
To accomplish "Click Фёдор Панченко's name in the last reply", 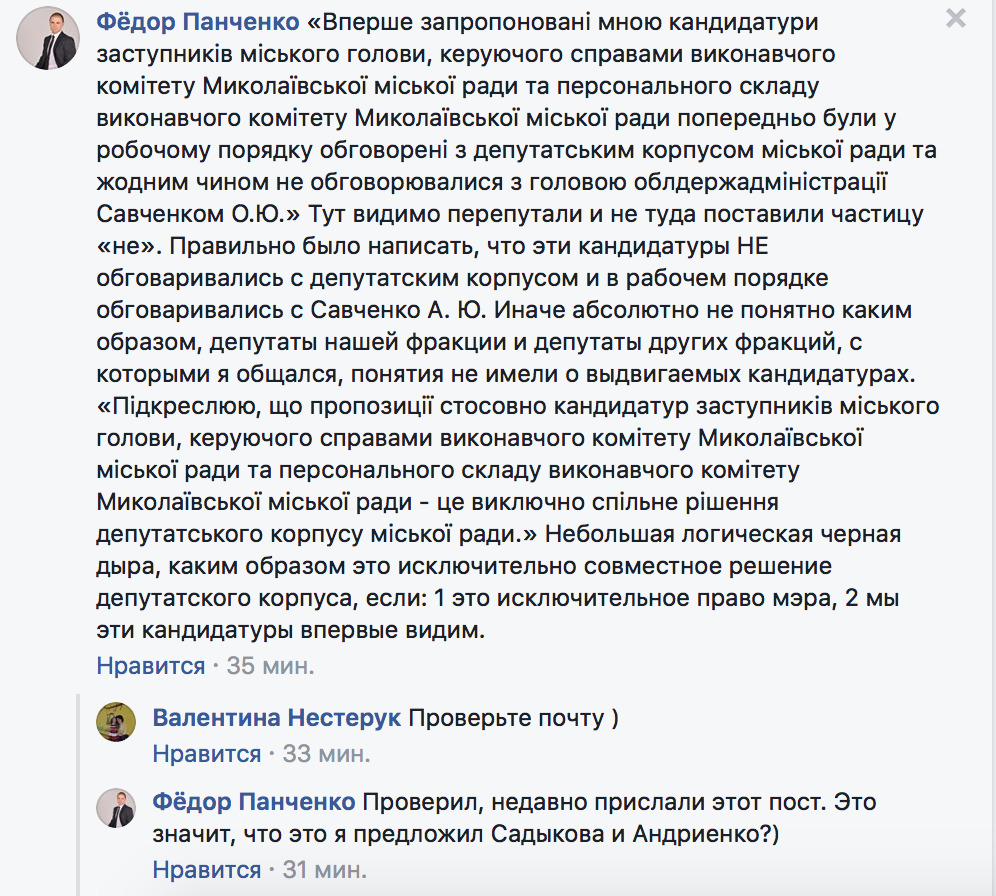I will pyautogui.click(x=253, y=803).
